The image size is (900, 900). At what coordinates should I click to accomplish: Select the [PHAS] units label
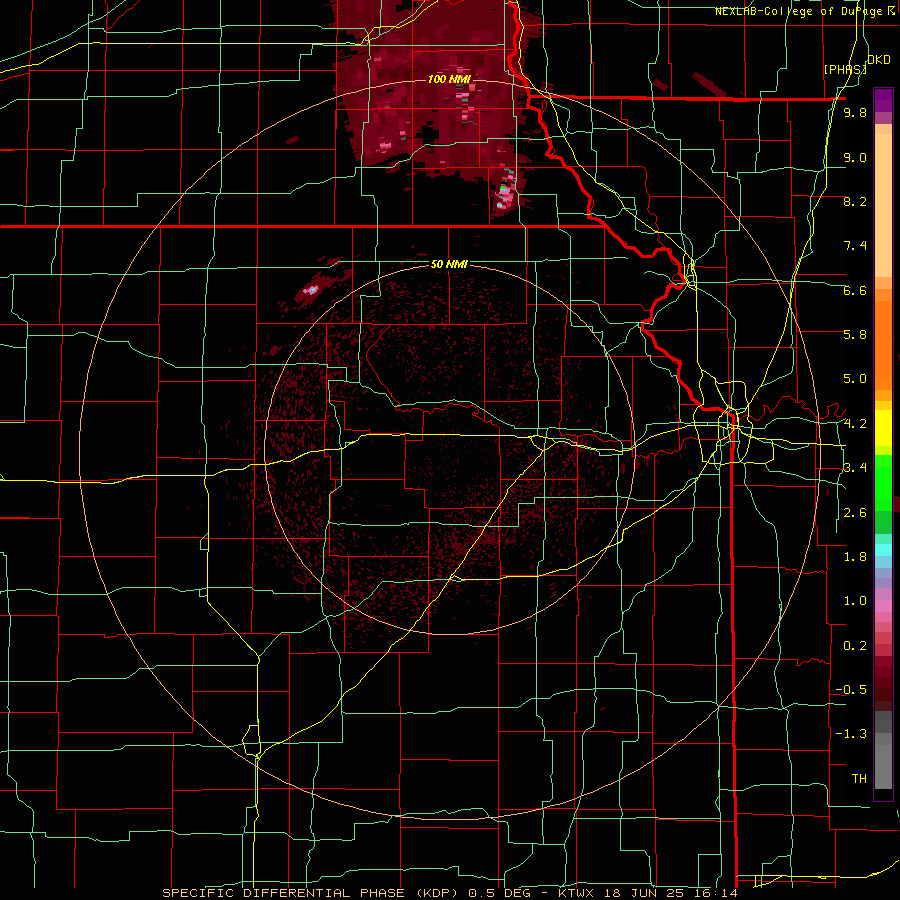click(845, 70)
